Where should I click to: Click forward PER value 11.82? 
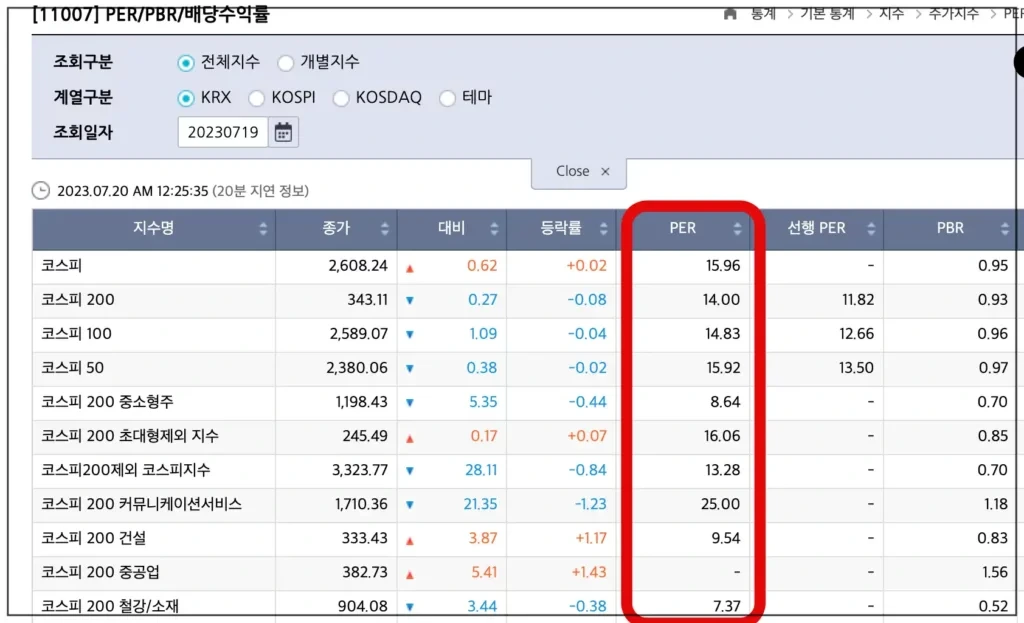click(x=858, y=300)
